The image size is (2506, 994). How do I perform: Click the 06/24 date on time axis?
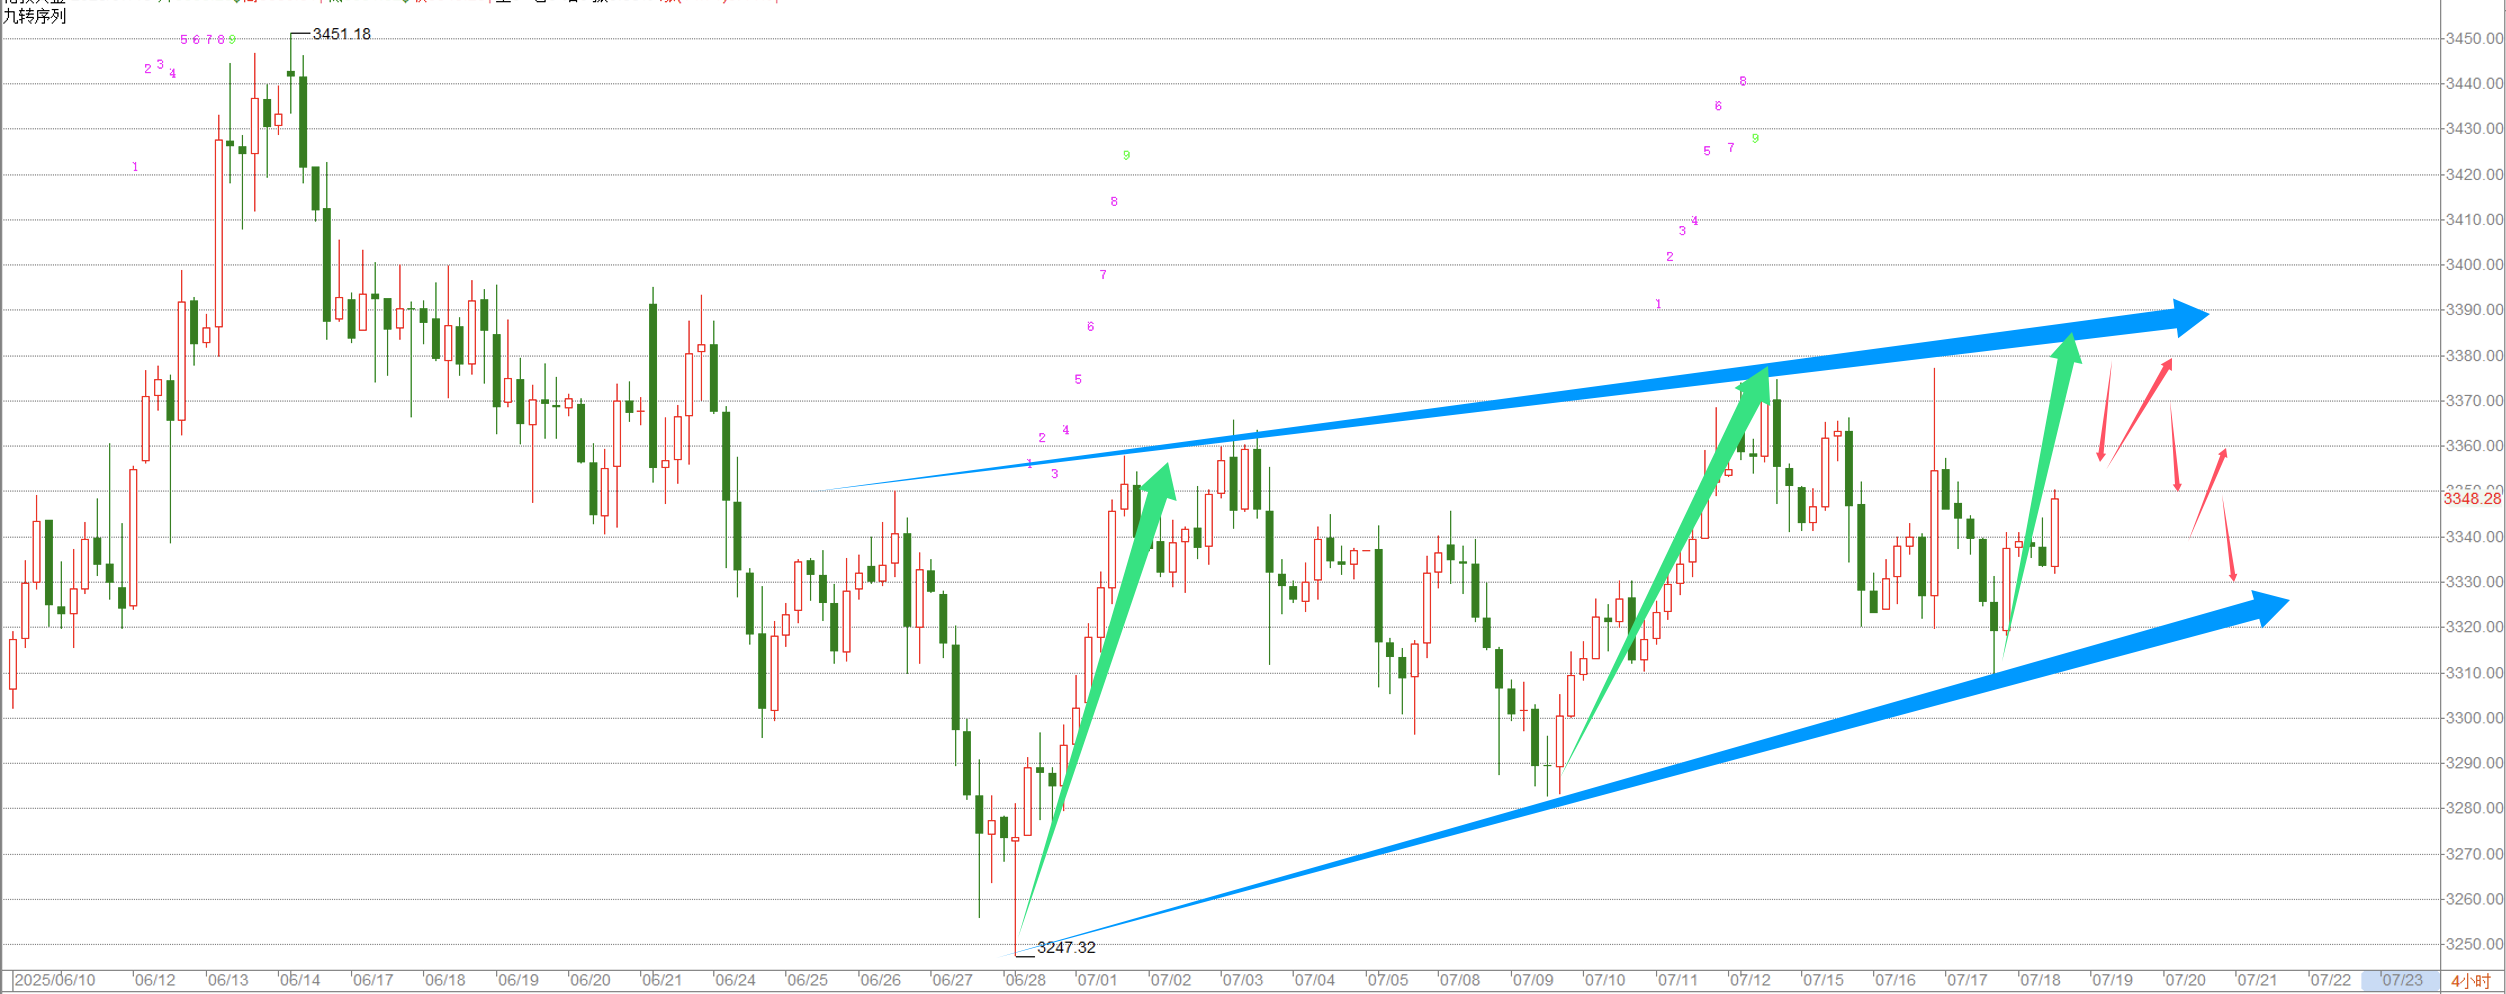coord(735,980)
